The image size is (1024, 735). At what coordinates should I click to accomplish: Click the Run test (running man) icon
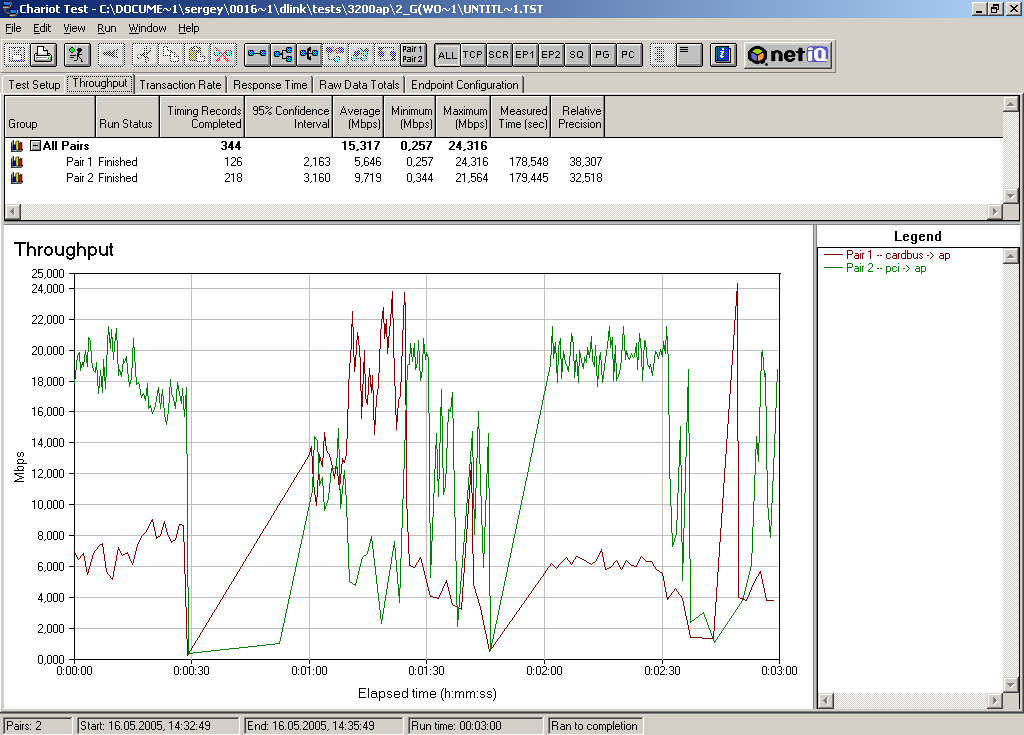77,55
